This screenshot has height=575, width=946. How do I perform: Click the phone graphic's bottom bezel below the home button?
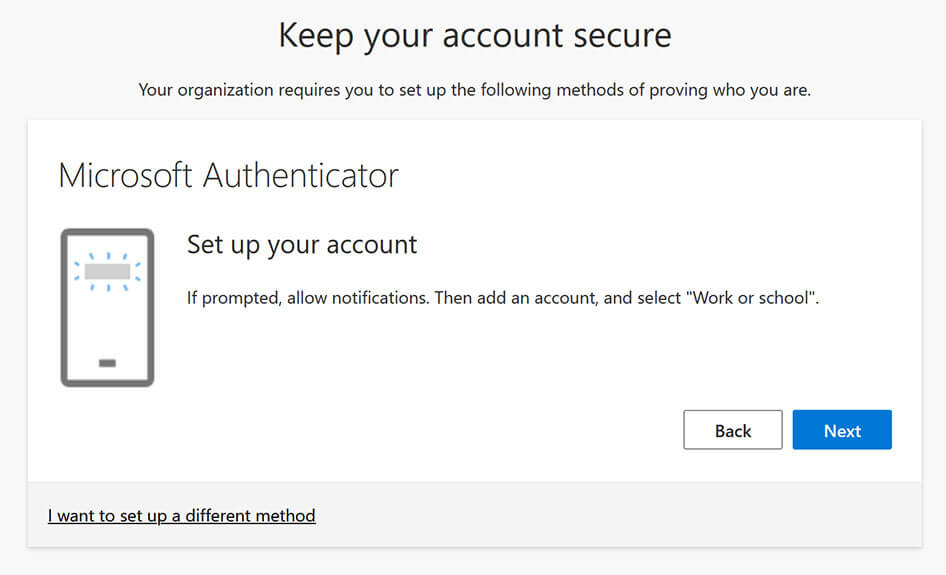pyautogui.click(x=107, y=380)
